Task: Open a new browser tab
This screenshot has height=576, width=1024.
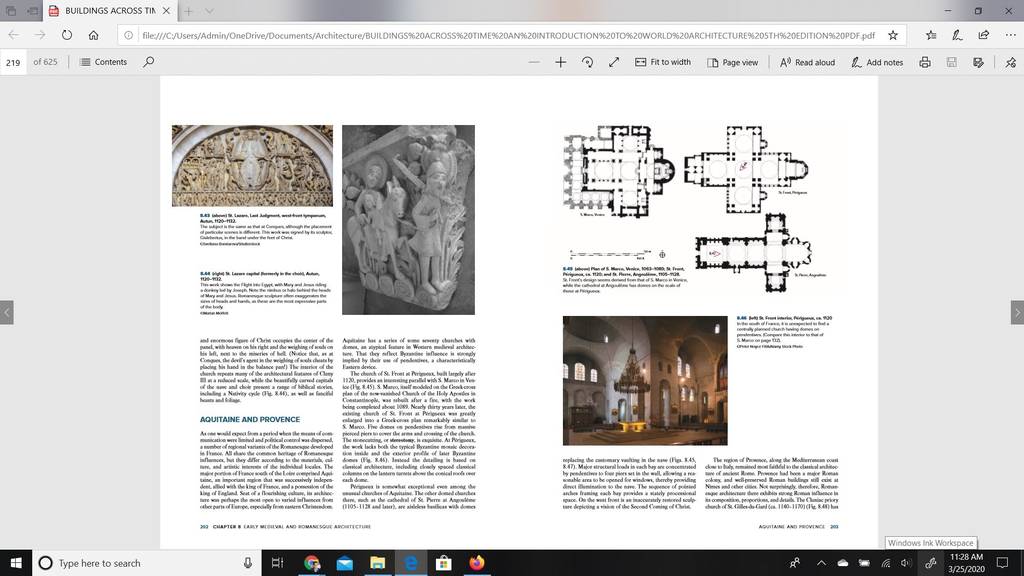Action: click(x=188, y=11)
